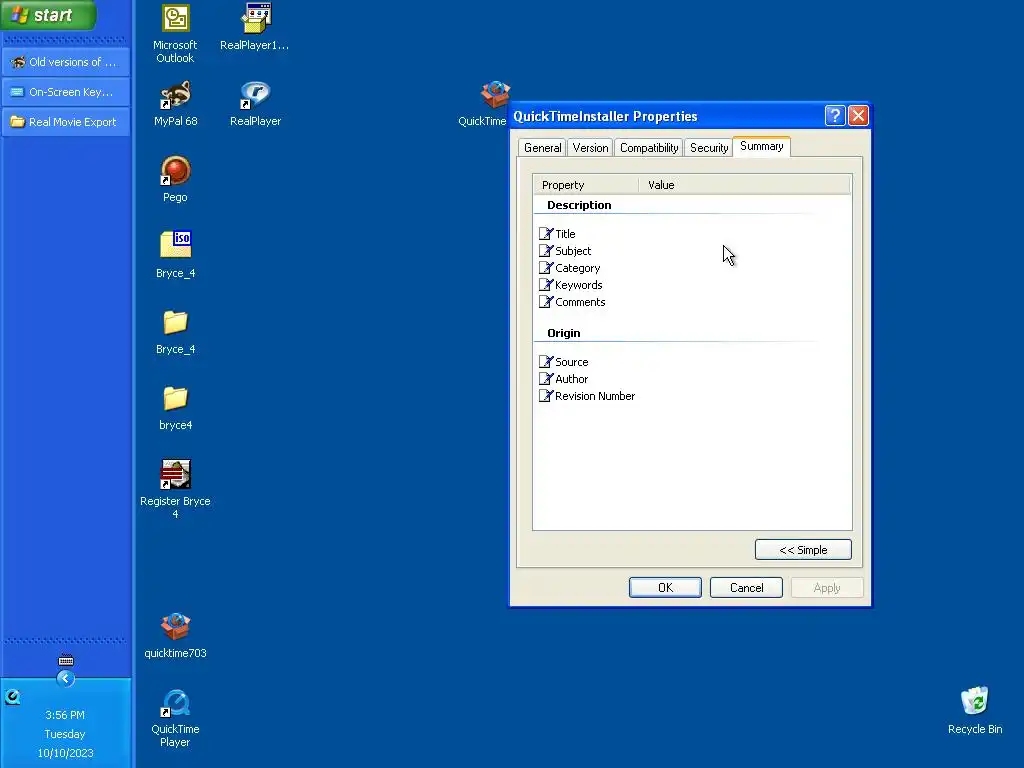Select the QuickTime Player desktop shortcut
Viewport: 1024px width, 768px height.
point(175,718)
